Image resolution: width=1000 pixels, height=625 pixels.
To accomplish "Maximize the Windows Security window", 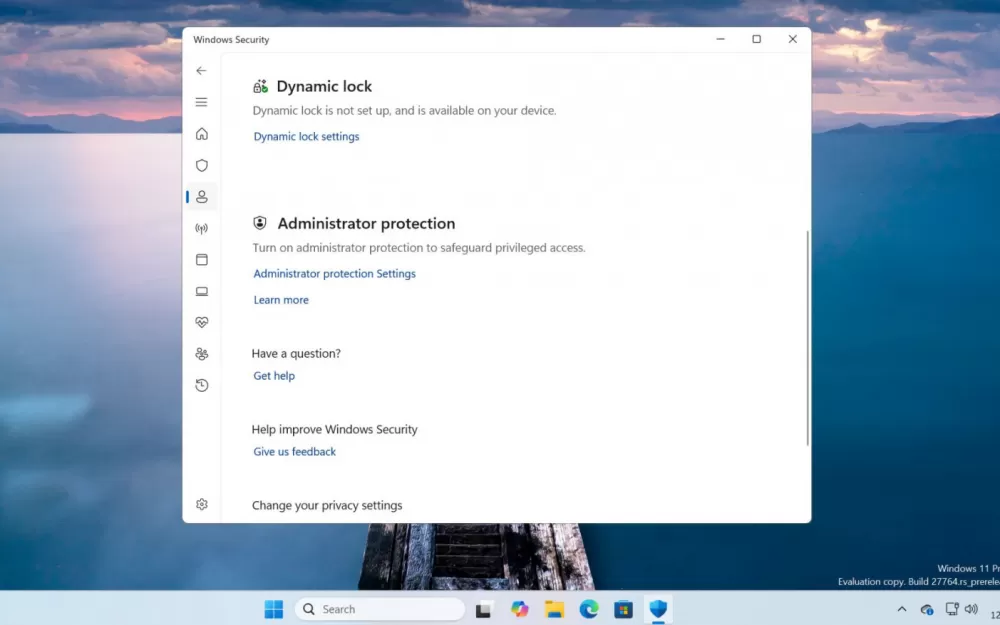I will click(x=756, y=39).
